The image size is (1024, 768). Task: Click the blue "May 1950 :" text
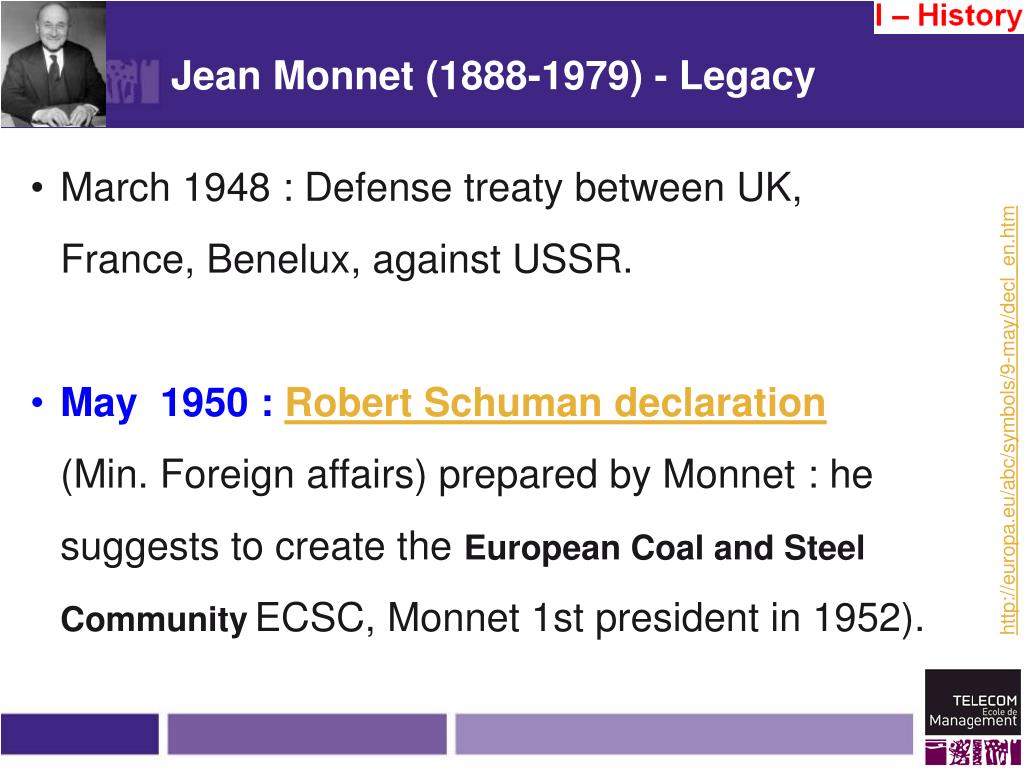point(167,403)
